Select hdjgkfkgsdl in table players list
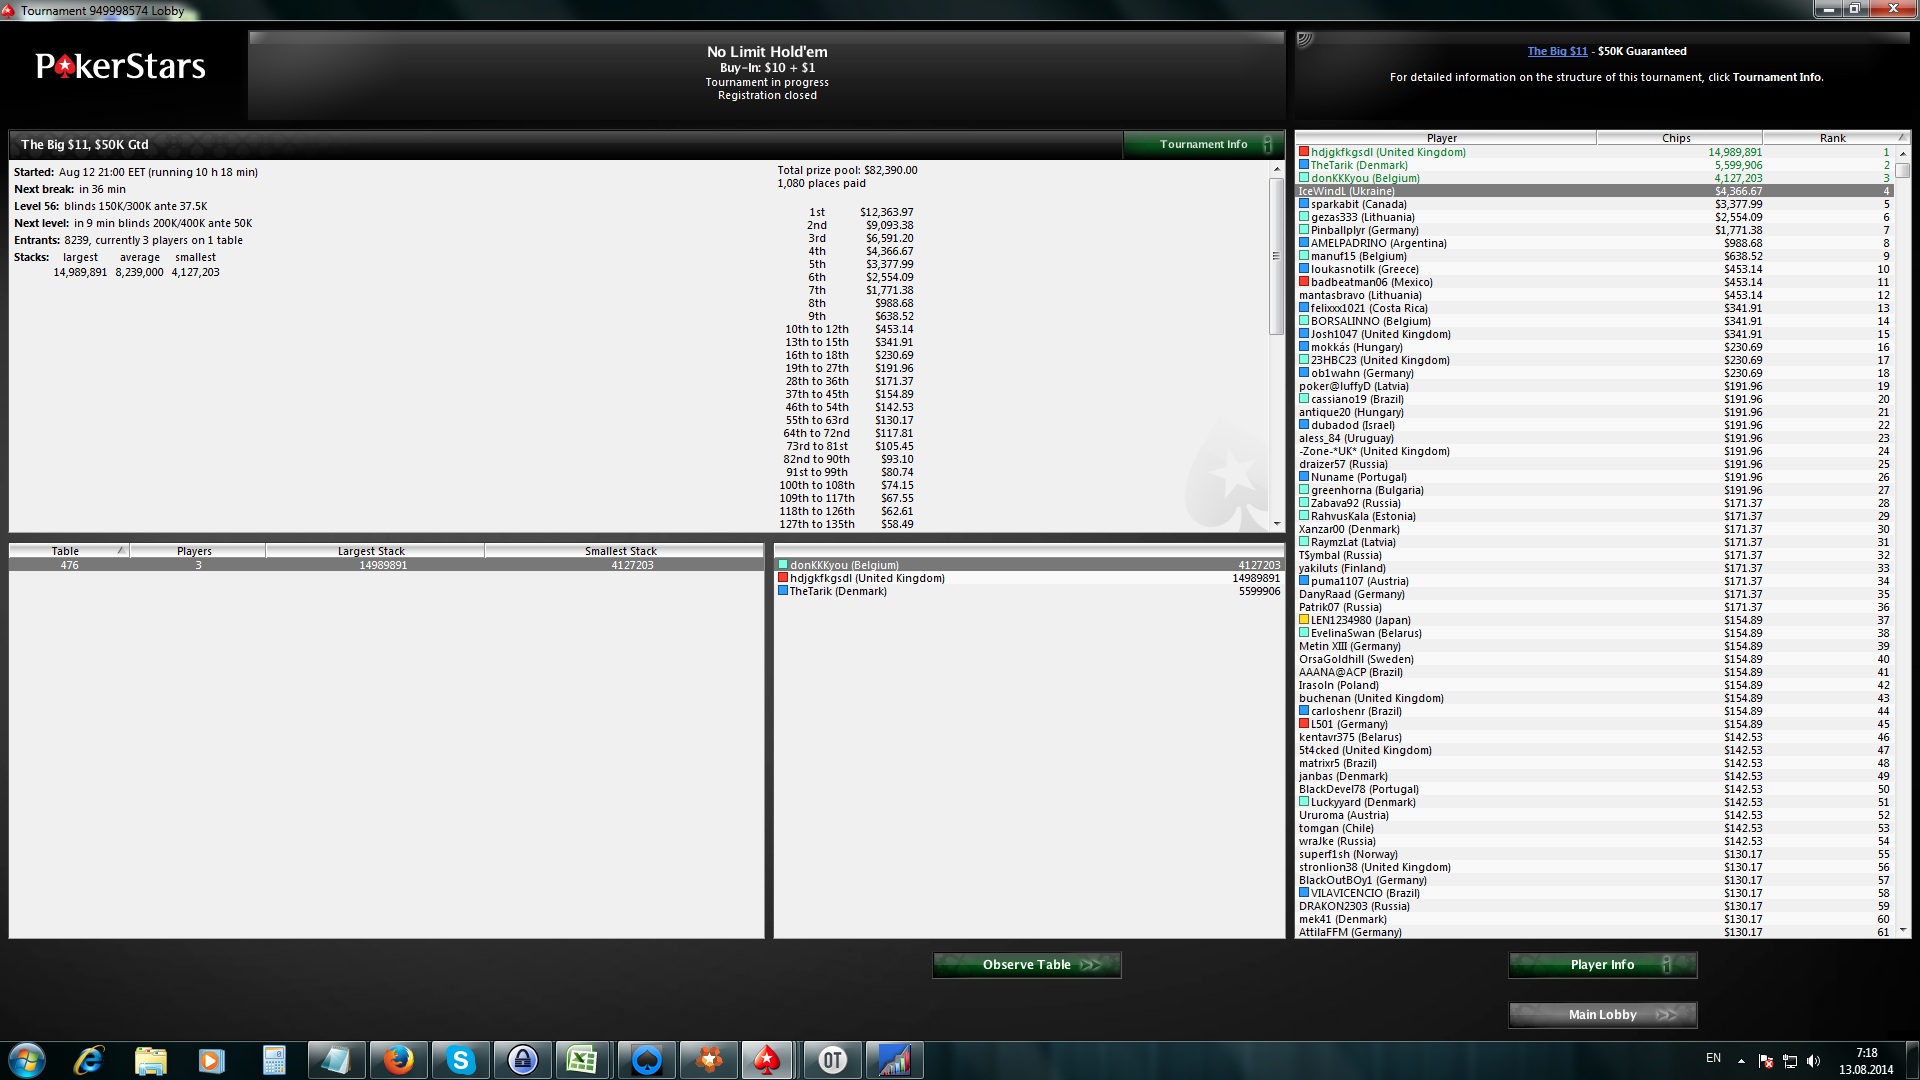The image size is (1920, 1080). point(1029,578)
